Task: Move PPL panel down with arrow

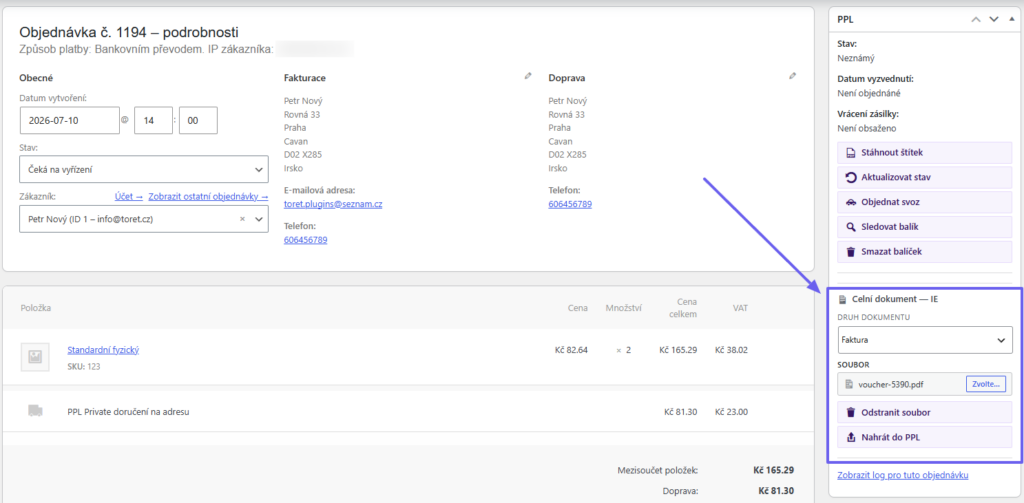Action: (x=994, y=20)
